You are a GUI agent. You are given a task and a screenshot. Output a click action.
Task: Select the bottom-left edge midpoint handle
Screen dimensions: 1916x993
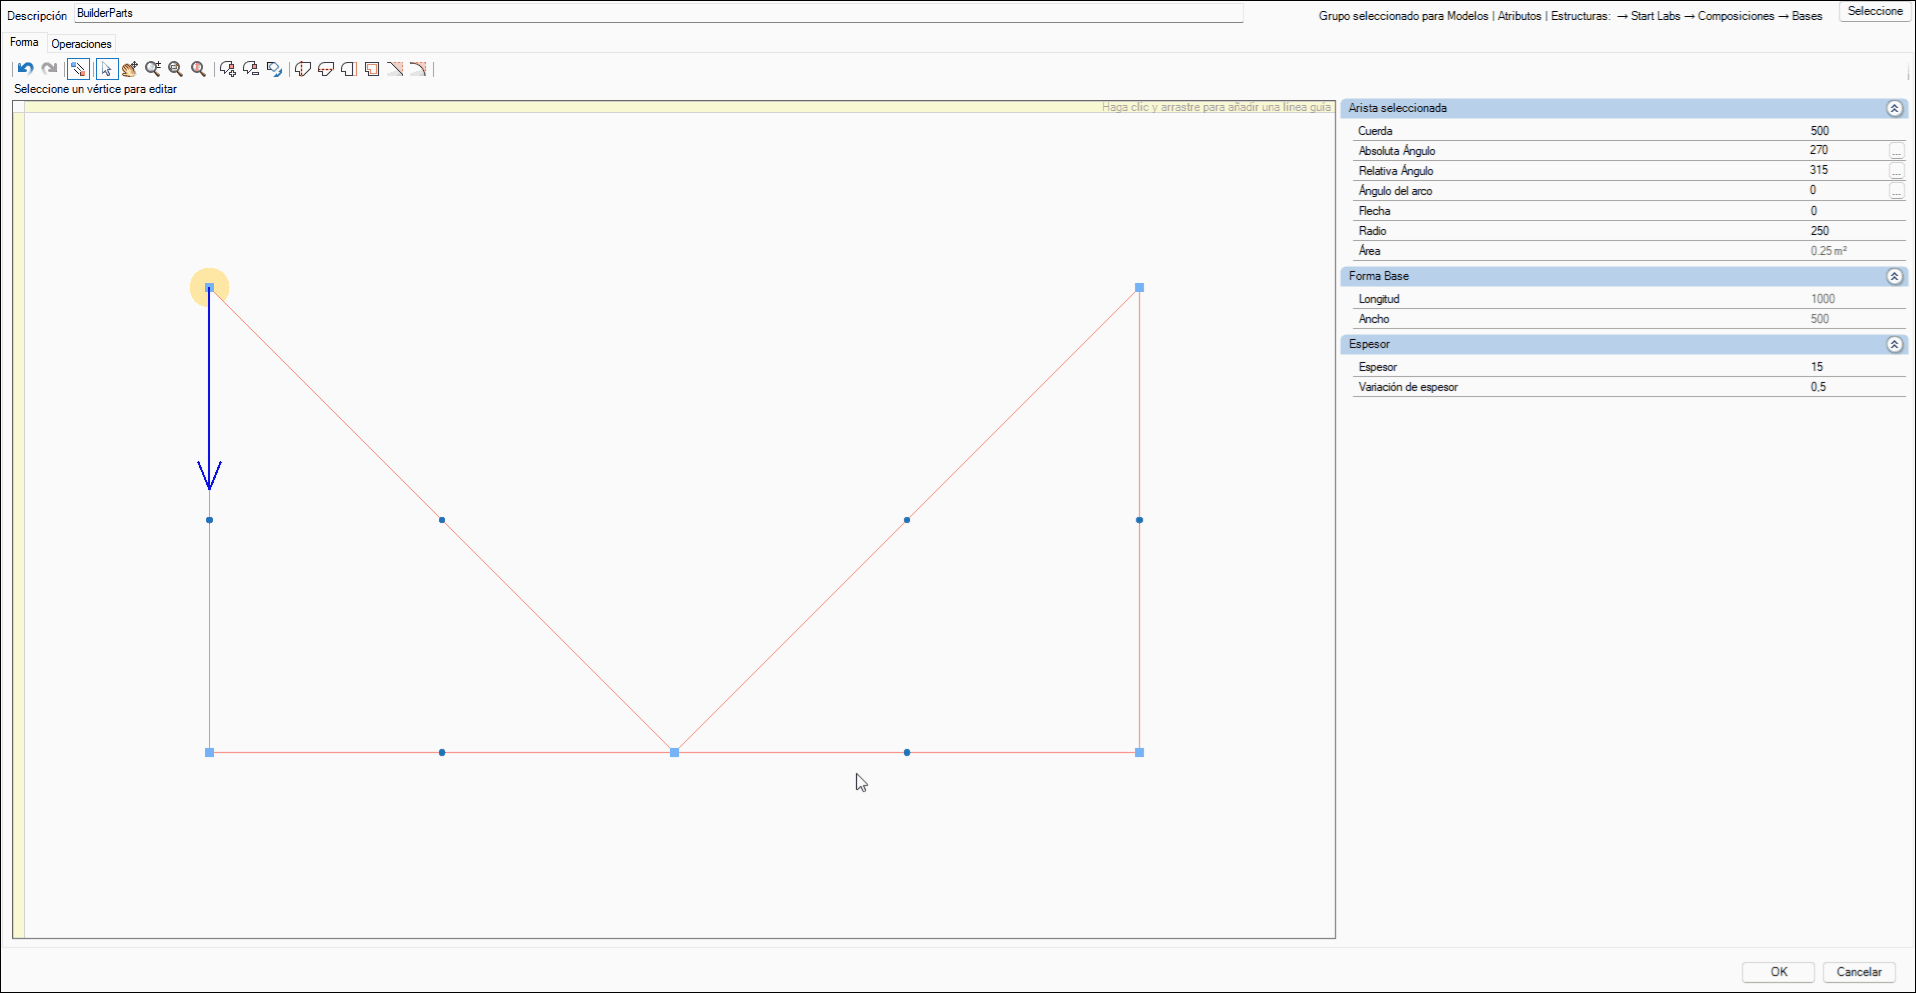tap(442, 752)
